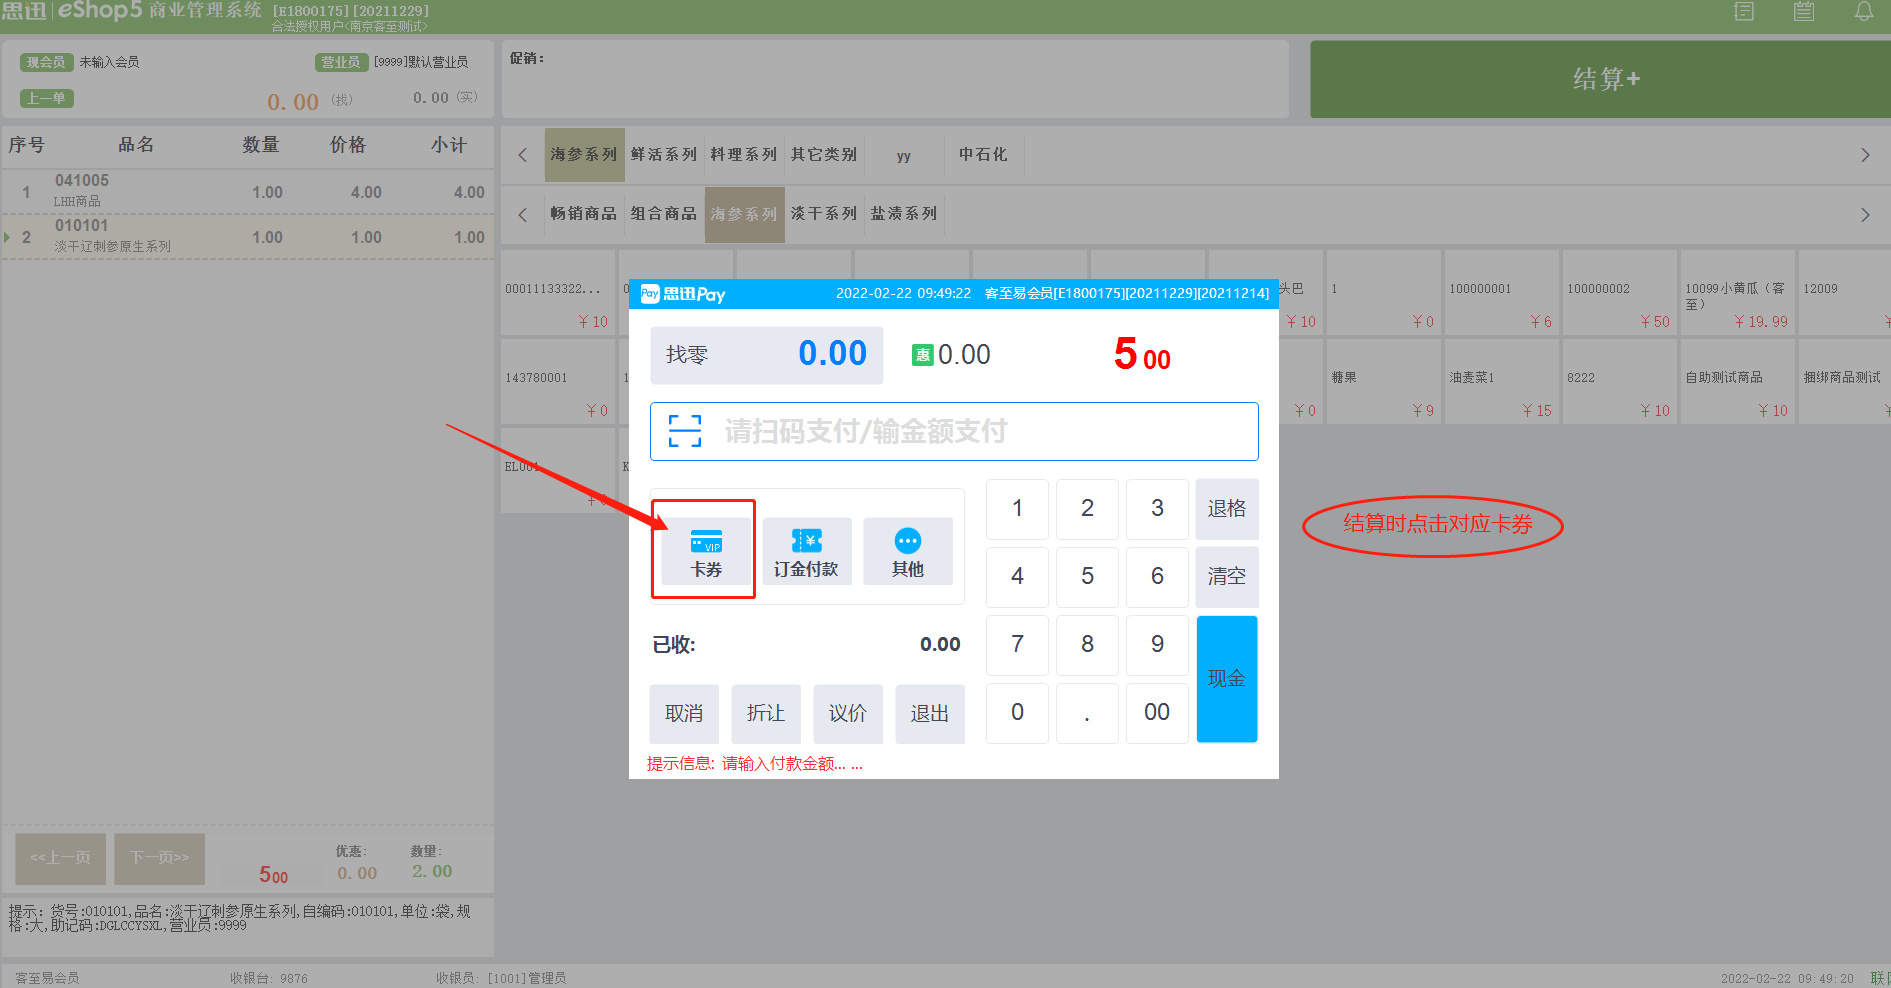Click keypad digit 7
Image resolution: width=1891 pixels, height=988 pixels.
1017,644
